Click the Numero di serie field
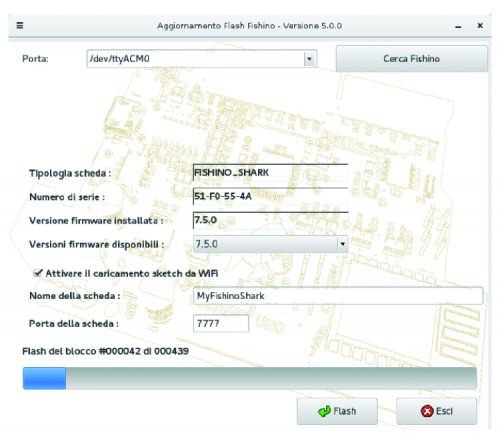The width and height of the screenshot is (500, 443). pos(270,196)
